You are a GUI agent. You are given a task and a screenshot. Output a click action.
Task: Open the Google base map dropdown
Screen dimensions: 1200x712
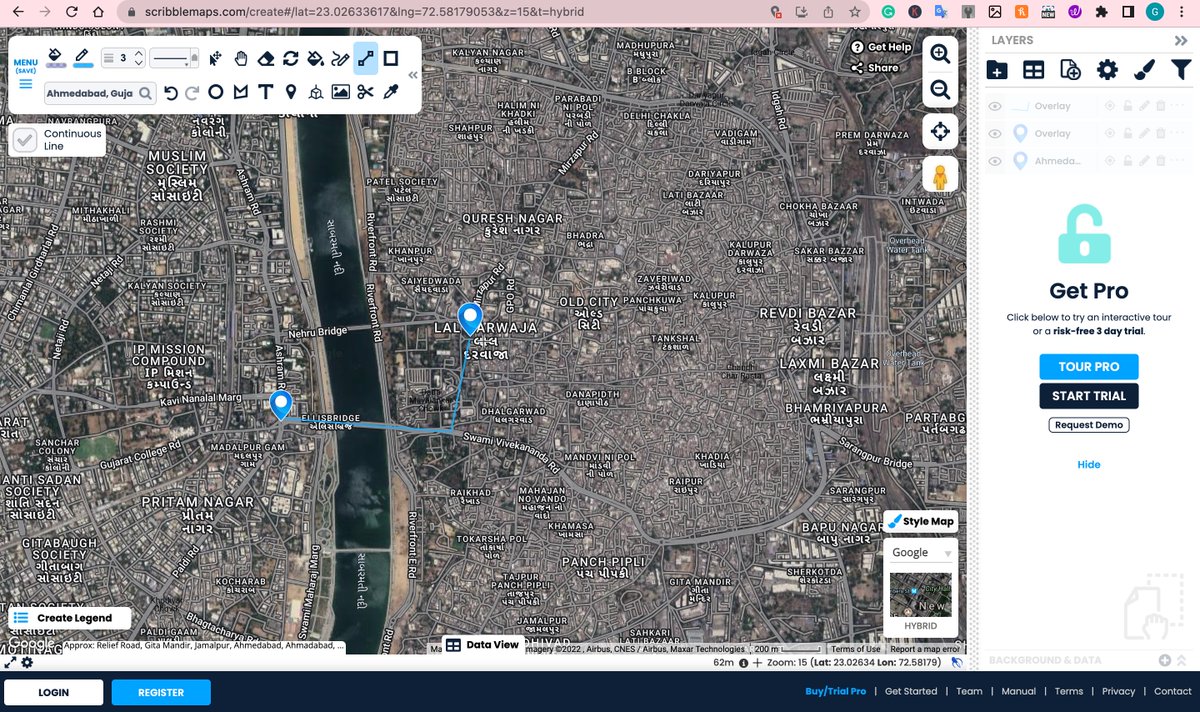[x=921, y=552]
